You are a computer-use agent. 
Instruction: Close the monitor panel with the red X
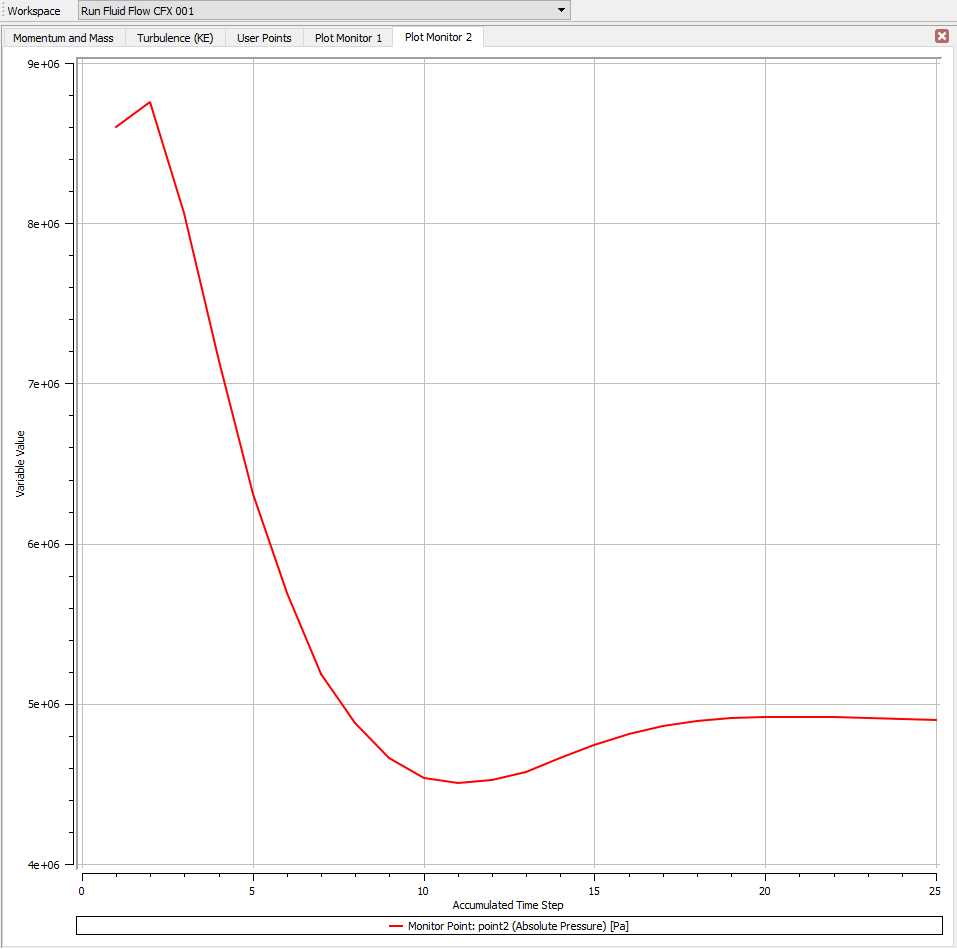point(942,36)
